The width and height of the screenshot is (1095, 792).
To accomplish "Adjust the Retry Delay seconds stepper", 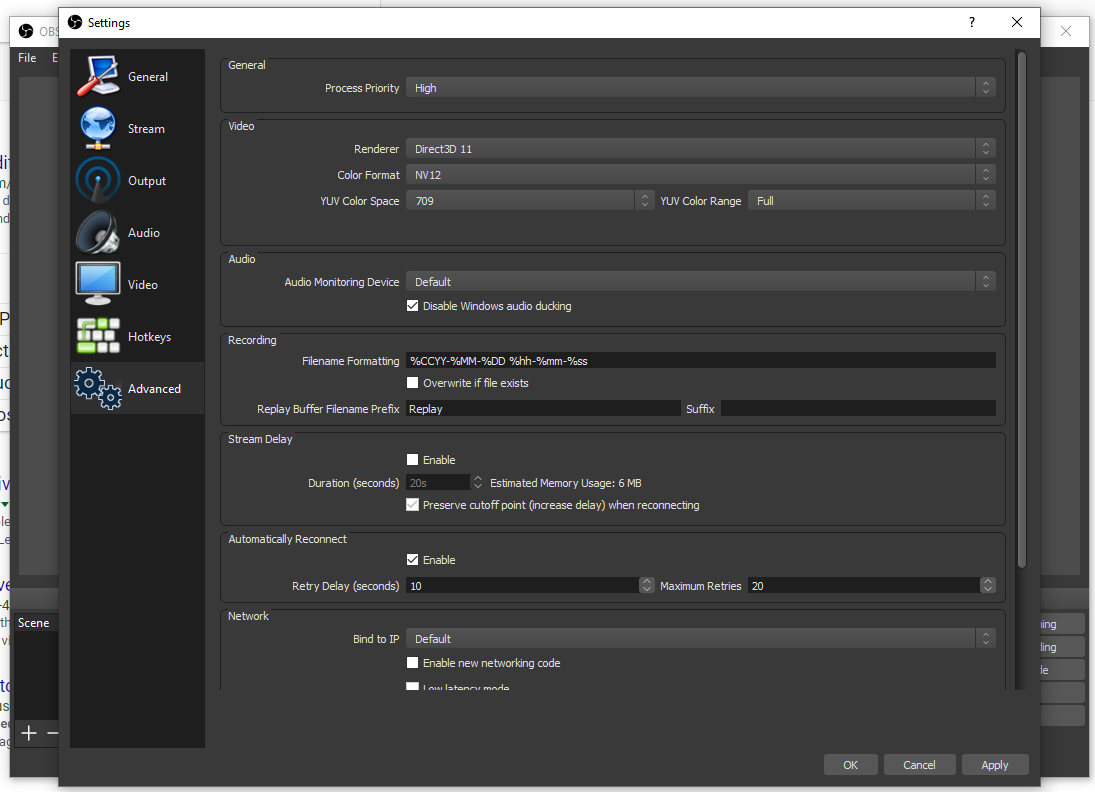I will click(x=647, y=585).
